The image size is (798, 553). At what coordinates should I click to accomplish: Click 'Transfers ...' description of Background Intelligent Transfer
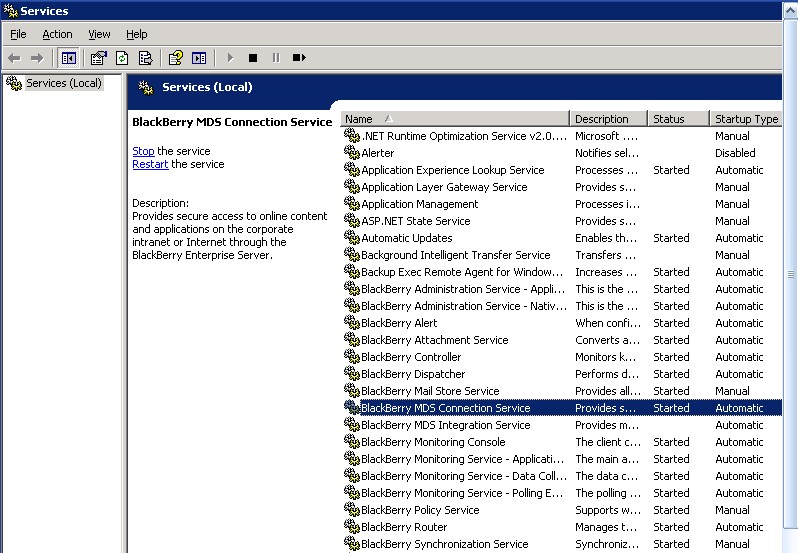point(606,255)
